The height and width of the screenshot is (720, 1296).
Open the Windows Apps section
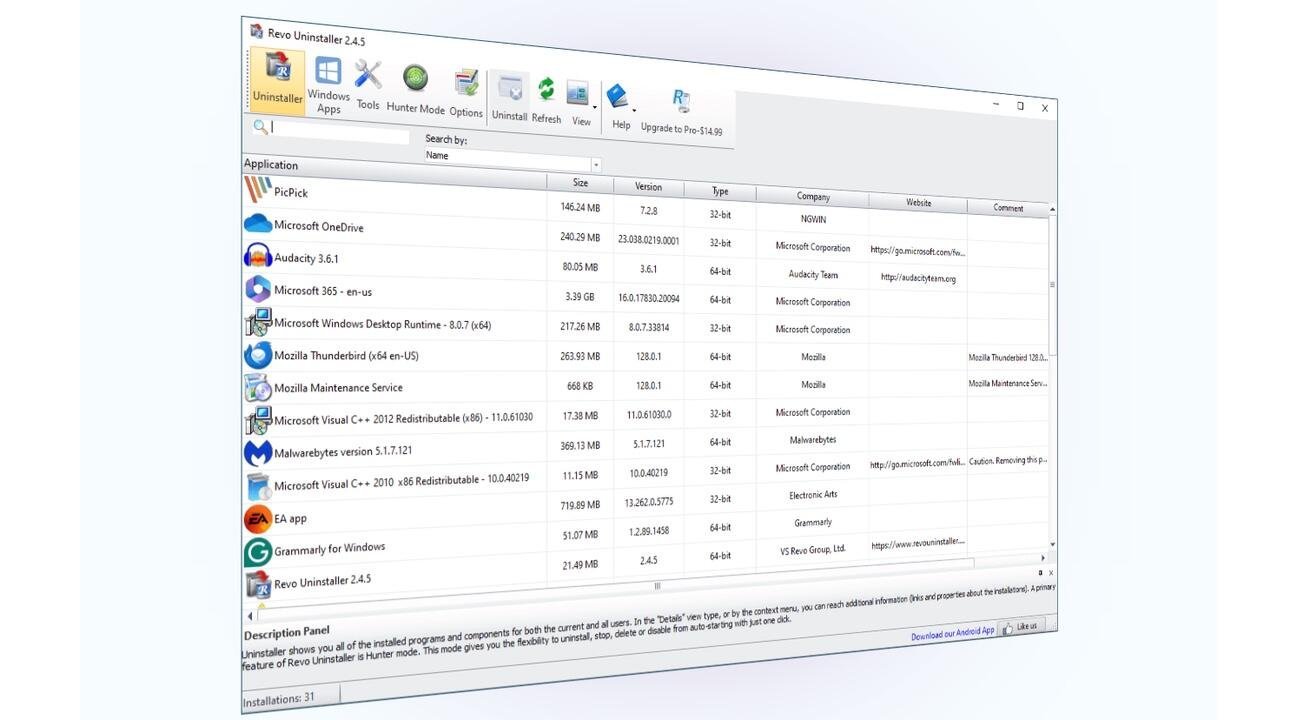coord(328,84)
